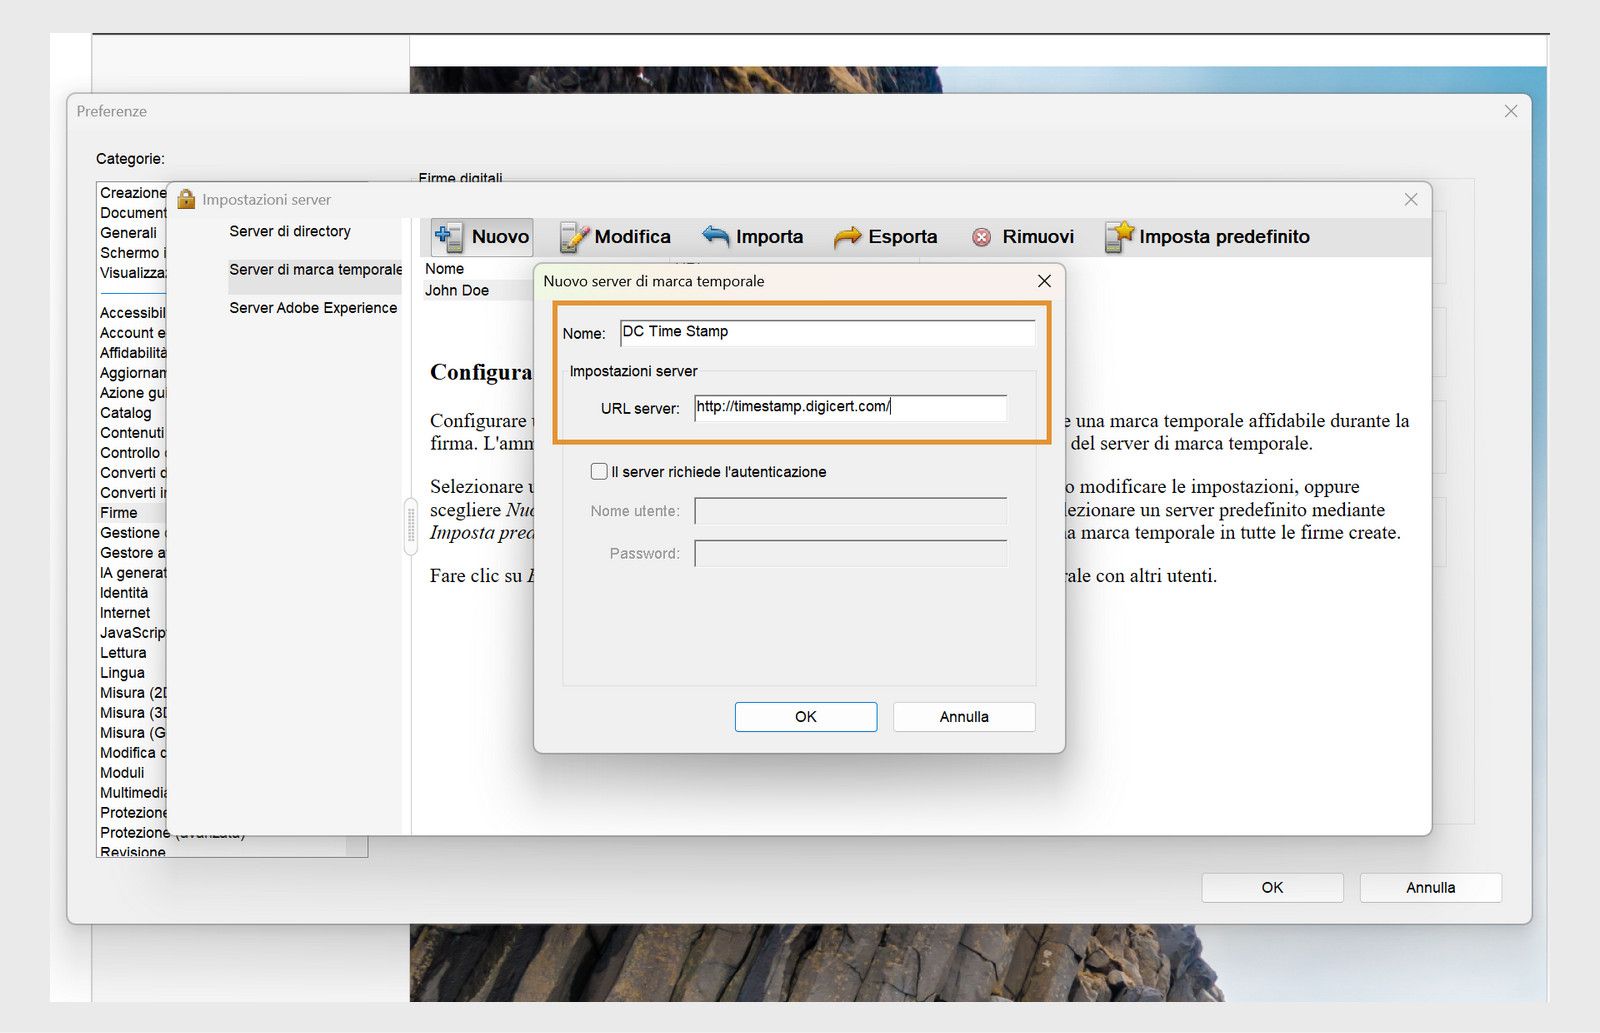Click the Importa arrow icon

coord(714,236)
